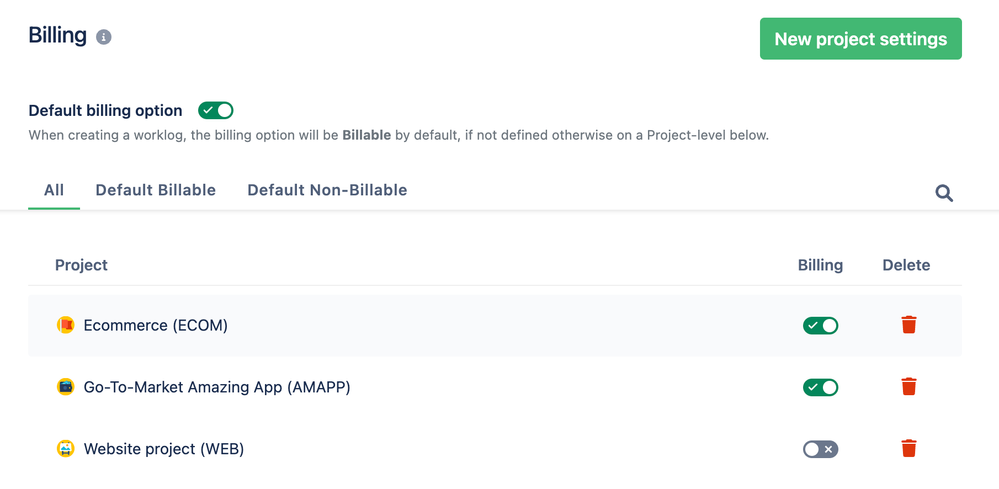Click trash icon for Go-To-Market Amazing App
Image resolution: width=999 pixels, height=489 pixels.
coord(909,386)
